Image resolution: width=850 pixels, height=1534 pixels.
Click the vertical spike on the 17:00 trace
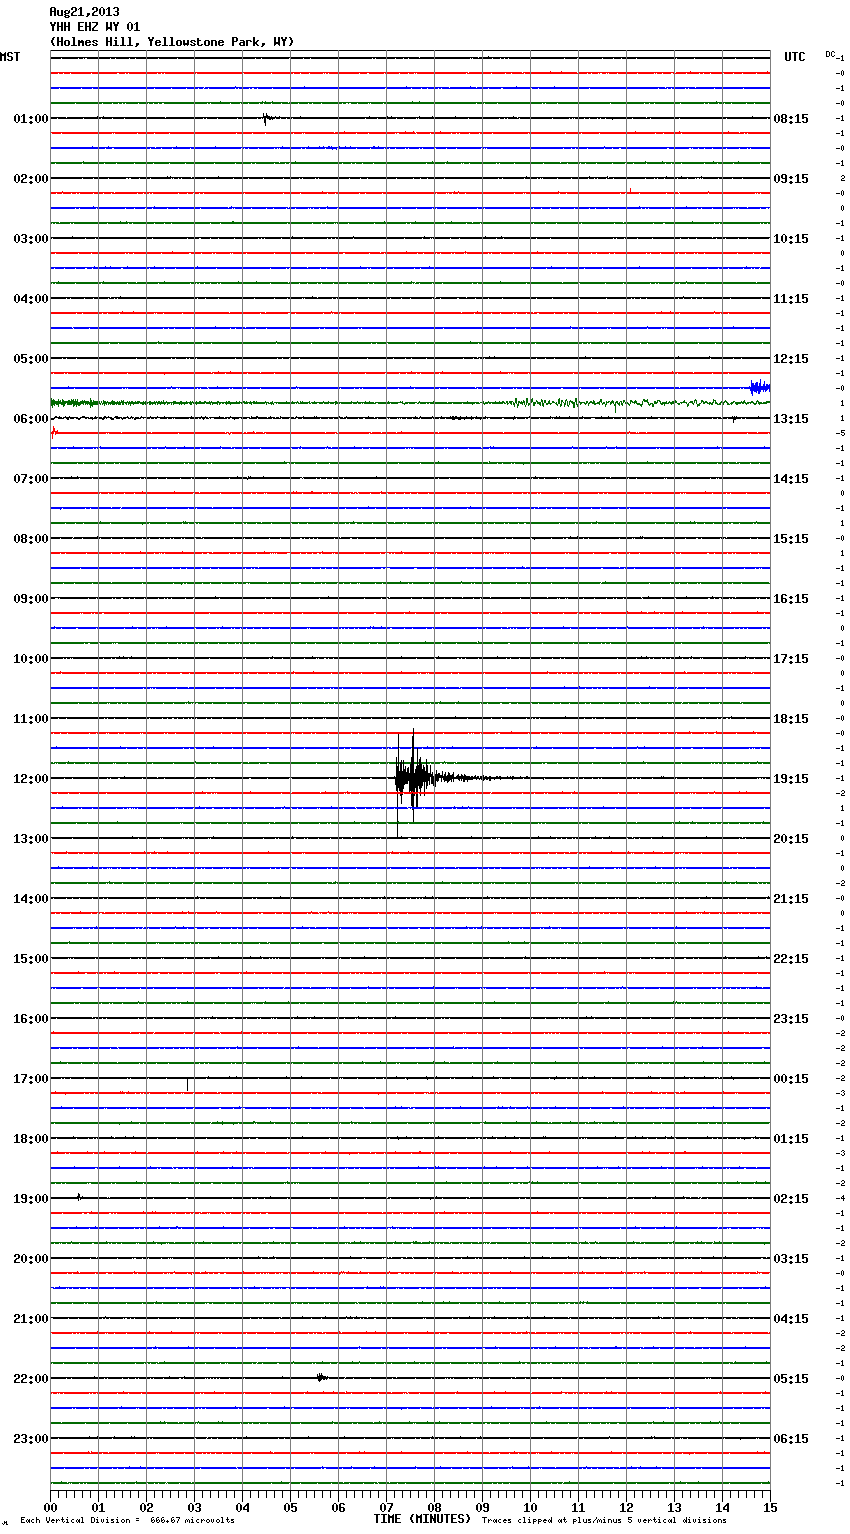tap(187, 1084)
